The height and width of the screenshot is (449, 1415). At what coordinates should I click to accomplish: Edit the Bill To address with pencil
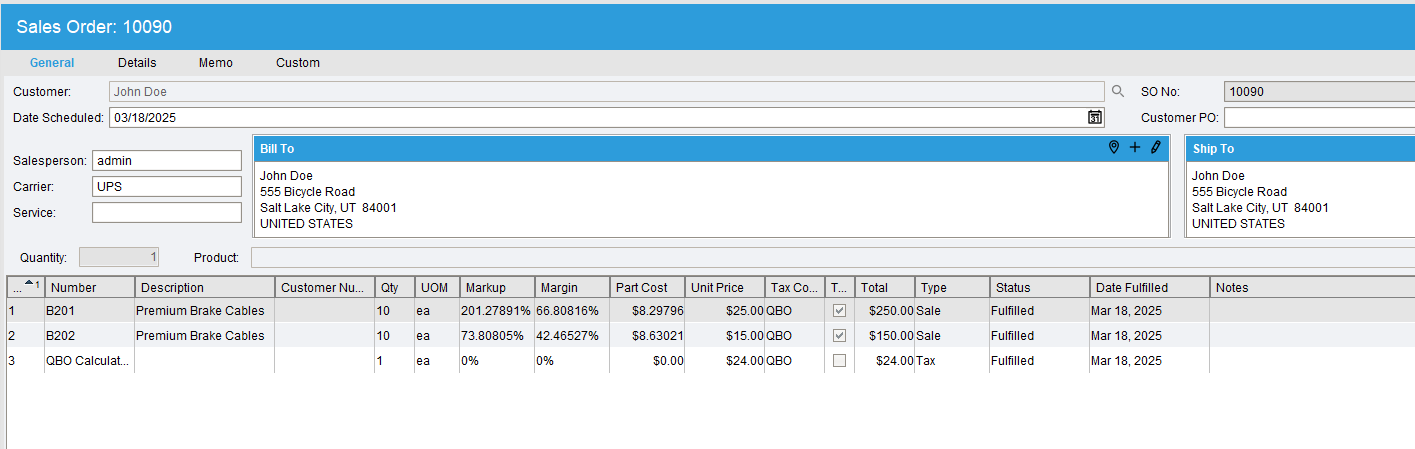pos(1156,148)
